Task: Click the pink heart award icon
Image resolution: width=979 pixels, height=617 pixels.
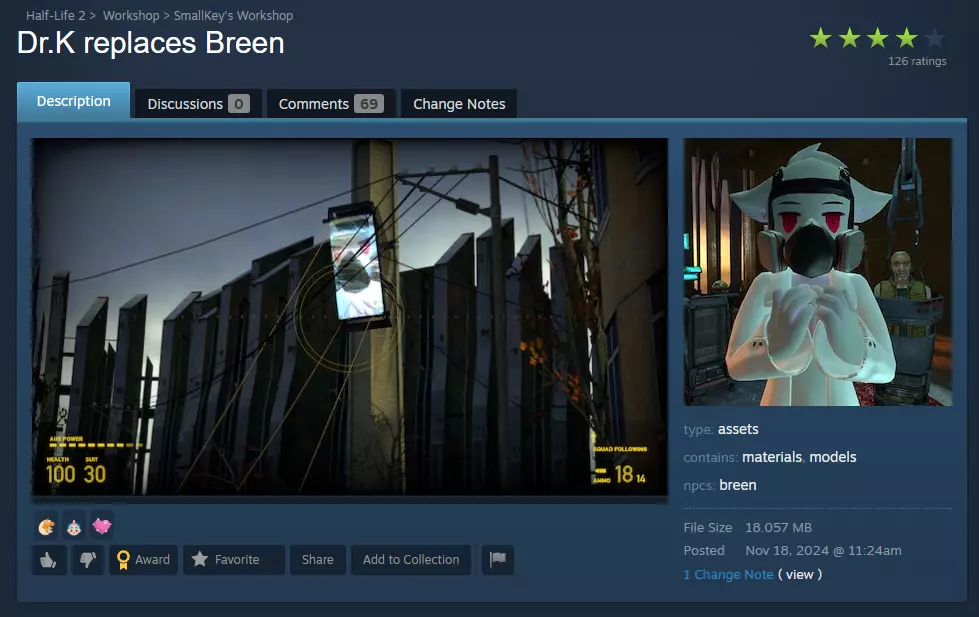Action: tap(102, 527)
